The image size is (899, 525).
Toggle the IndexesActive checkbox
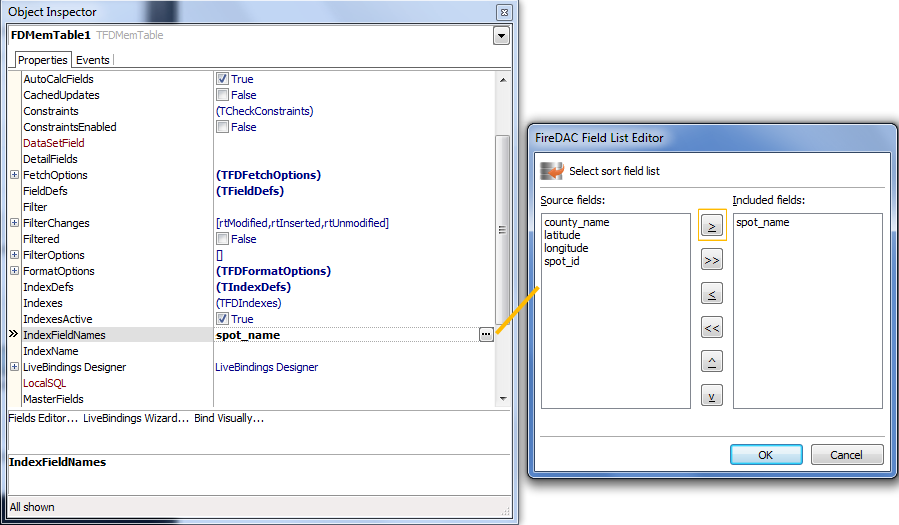point(222,319)
